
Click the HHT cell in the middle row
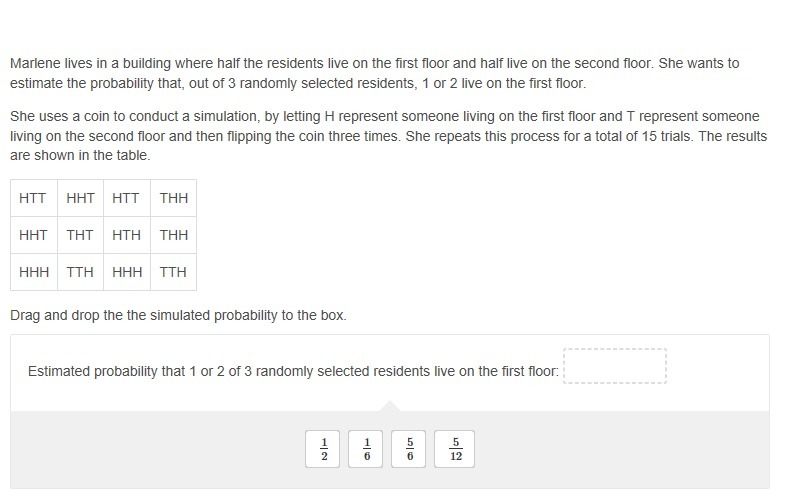(x=33, y=235)
